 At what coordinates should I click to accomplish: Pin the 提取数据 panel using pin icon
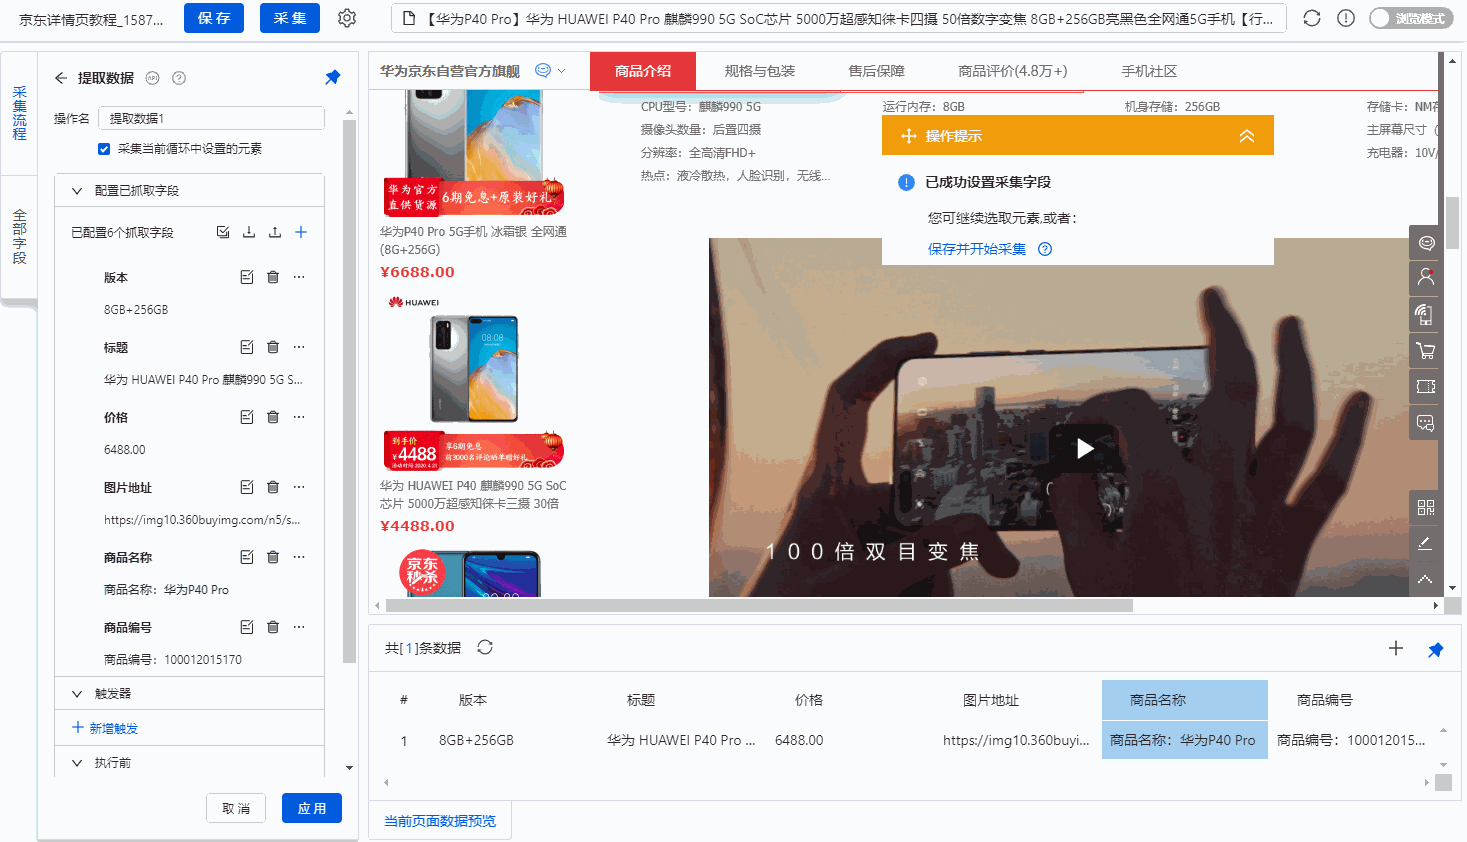pos(333,77)
